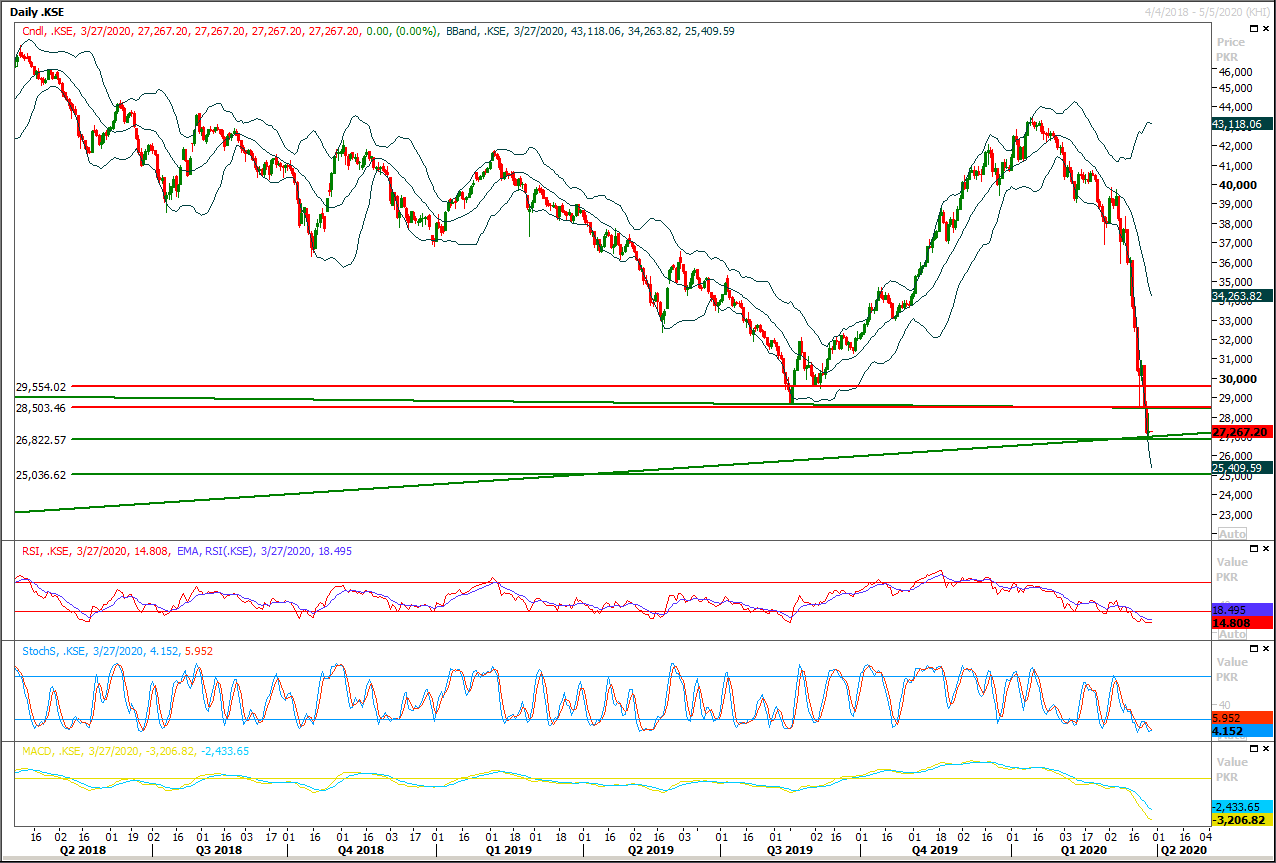Close the MACD indicator pane

coord(1266,749)
